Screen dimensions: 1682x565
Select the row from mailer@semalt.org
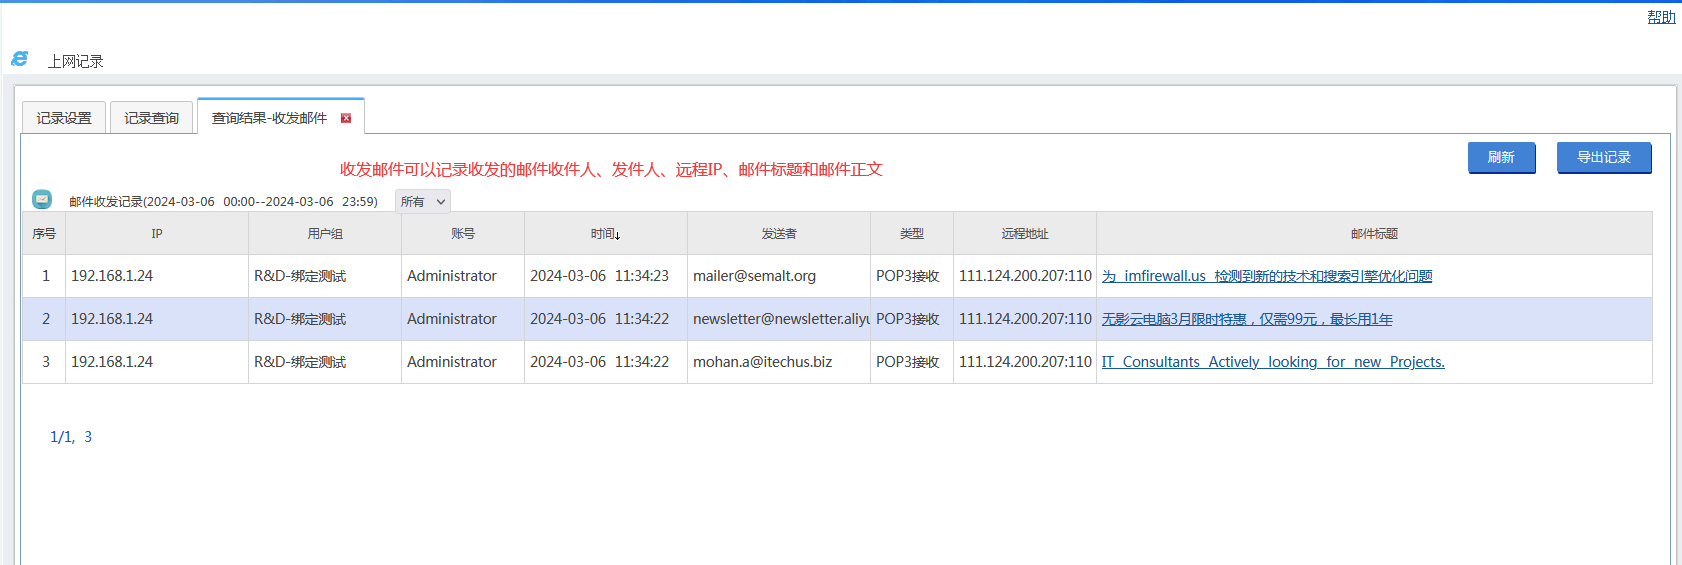pyautogui.click(x=754, y=276)
